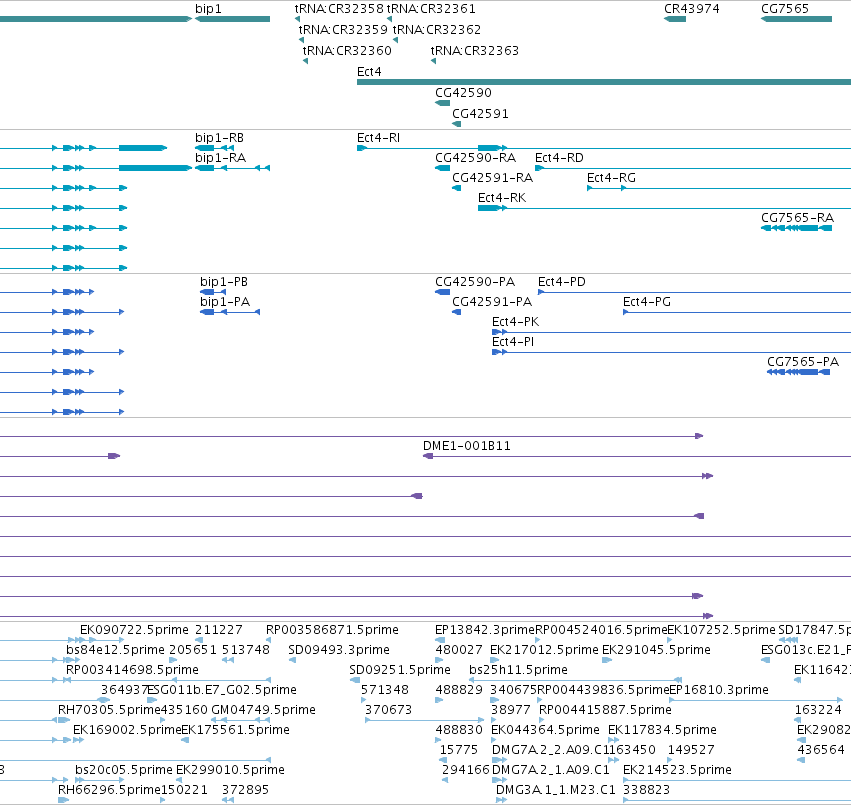Click the RP003586871.5prime label
Viewport: 851px width, 805px height.
[x=332, y=630]
